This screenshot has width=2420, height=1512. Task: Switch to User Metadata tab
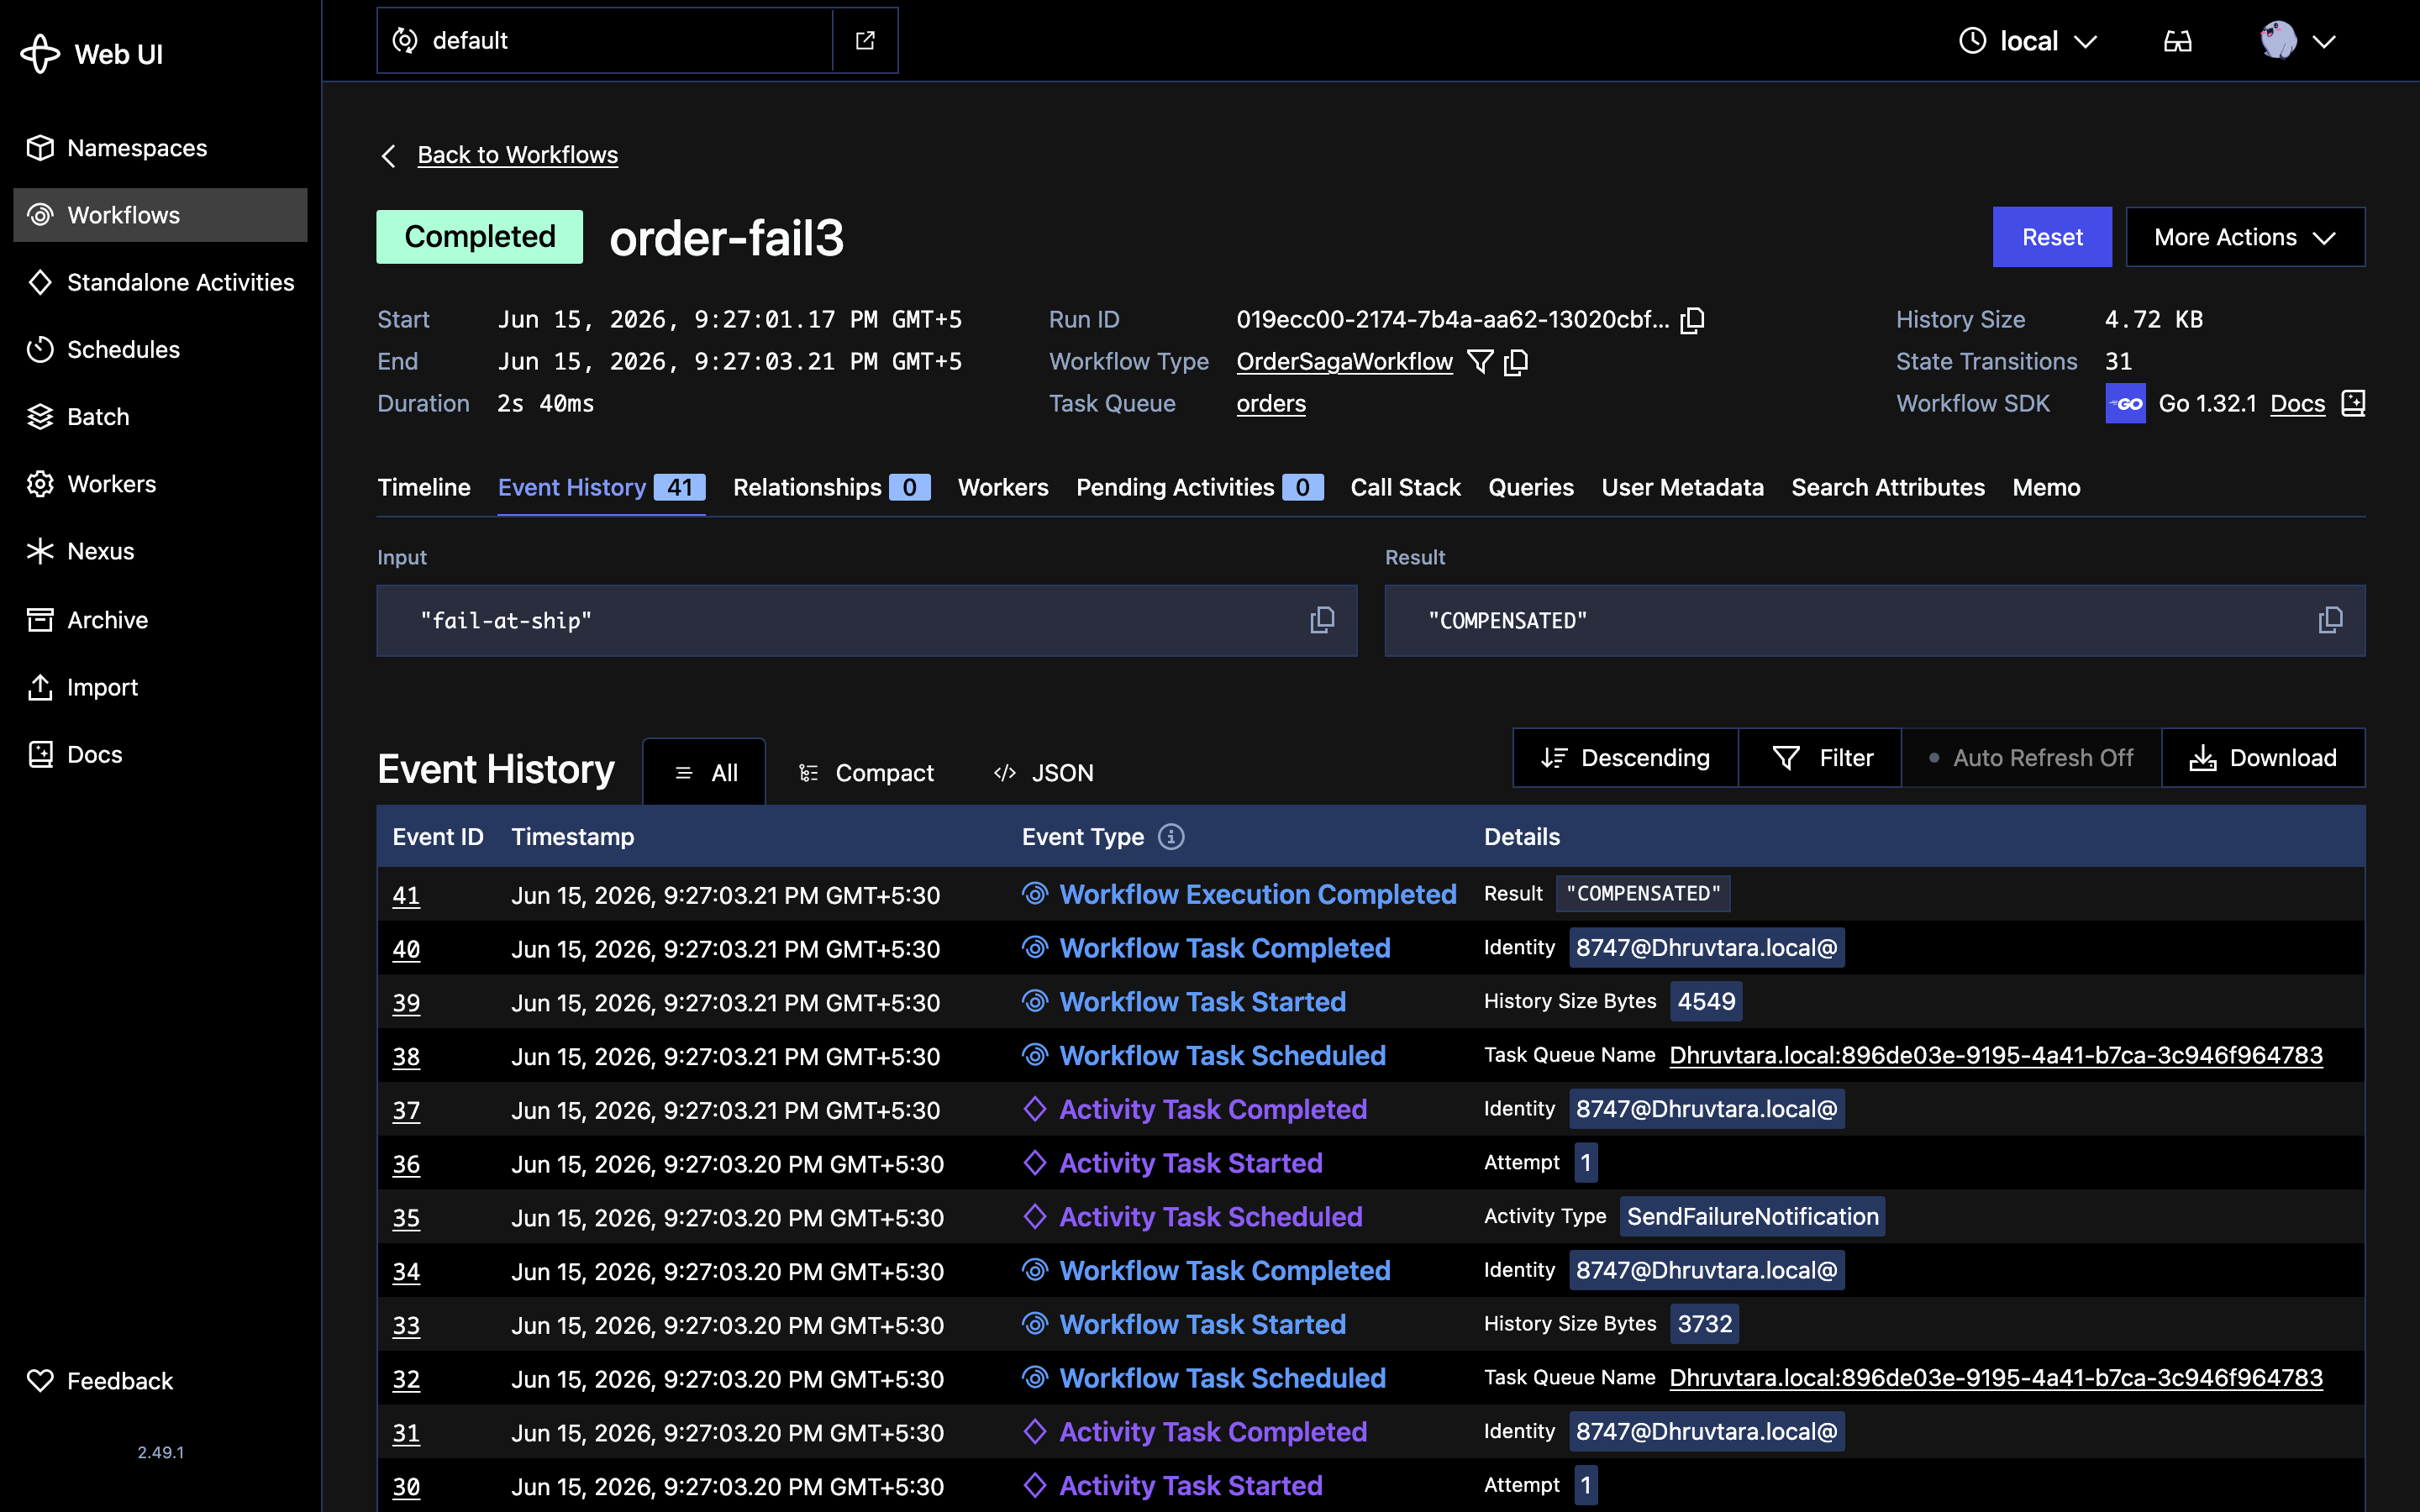click(1682, 487)
